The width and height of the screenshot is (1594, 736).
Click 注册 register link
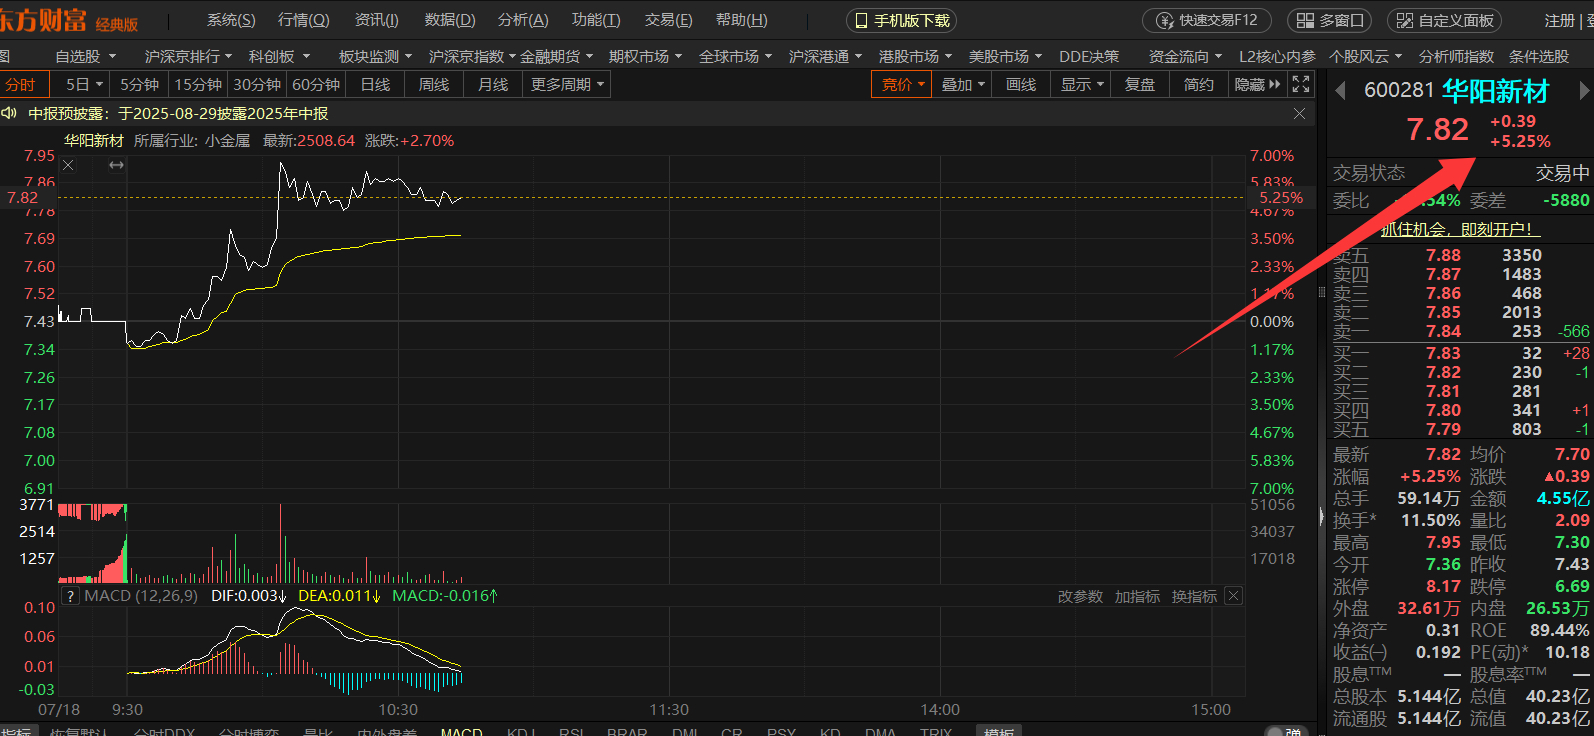1560,20
